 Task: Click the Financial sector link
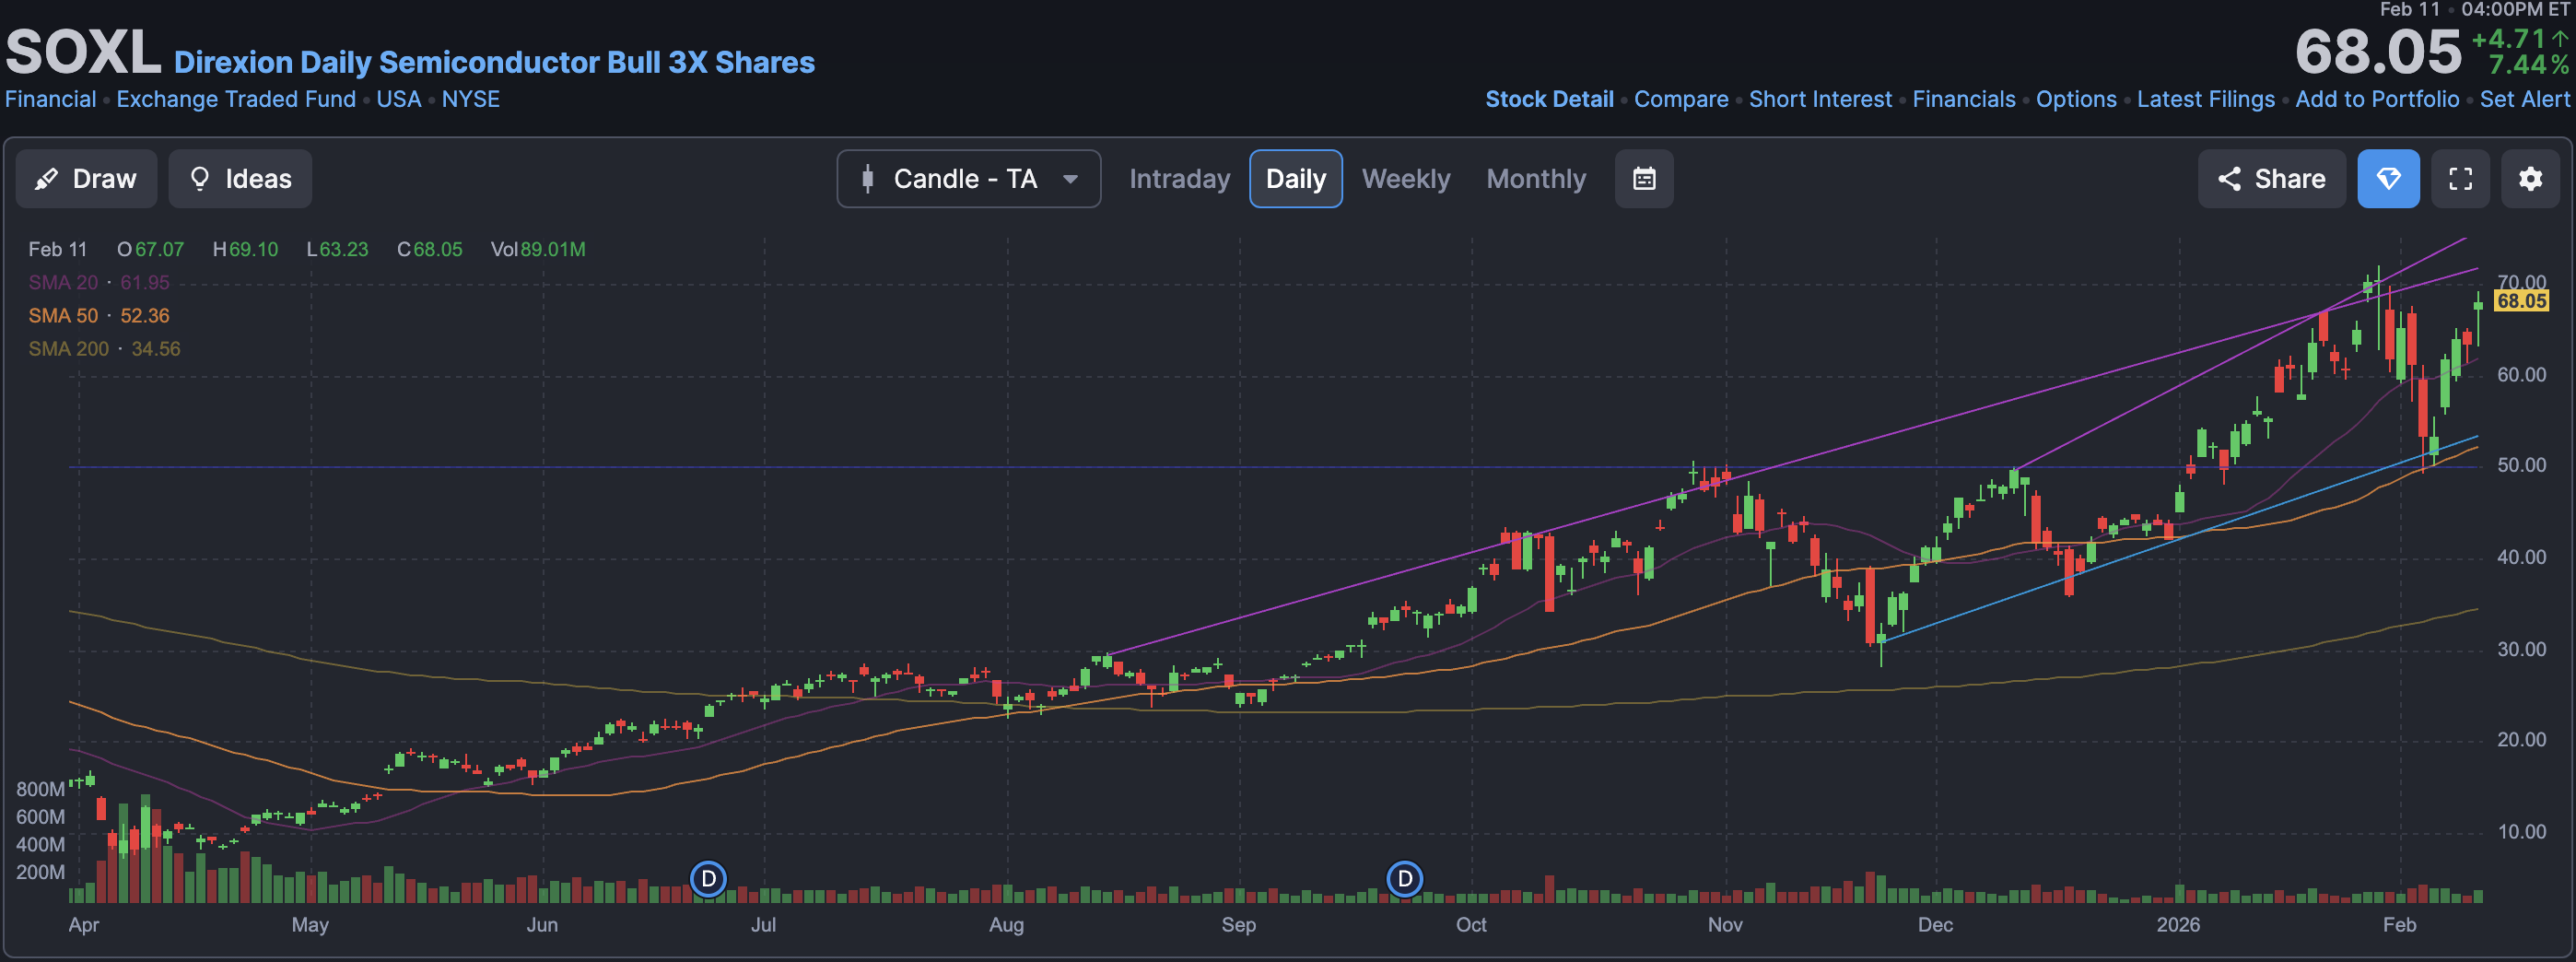point(51,99)
